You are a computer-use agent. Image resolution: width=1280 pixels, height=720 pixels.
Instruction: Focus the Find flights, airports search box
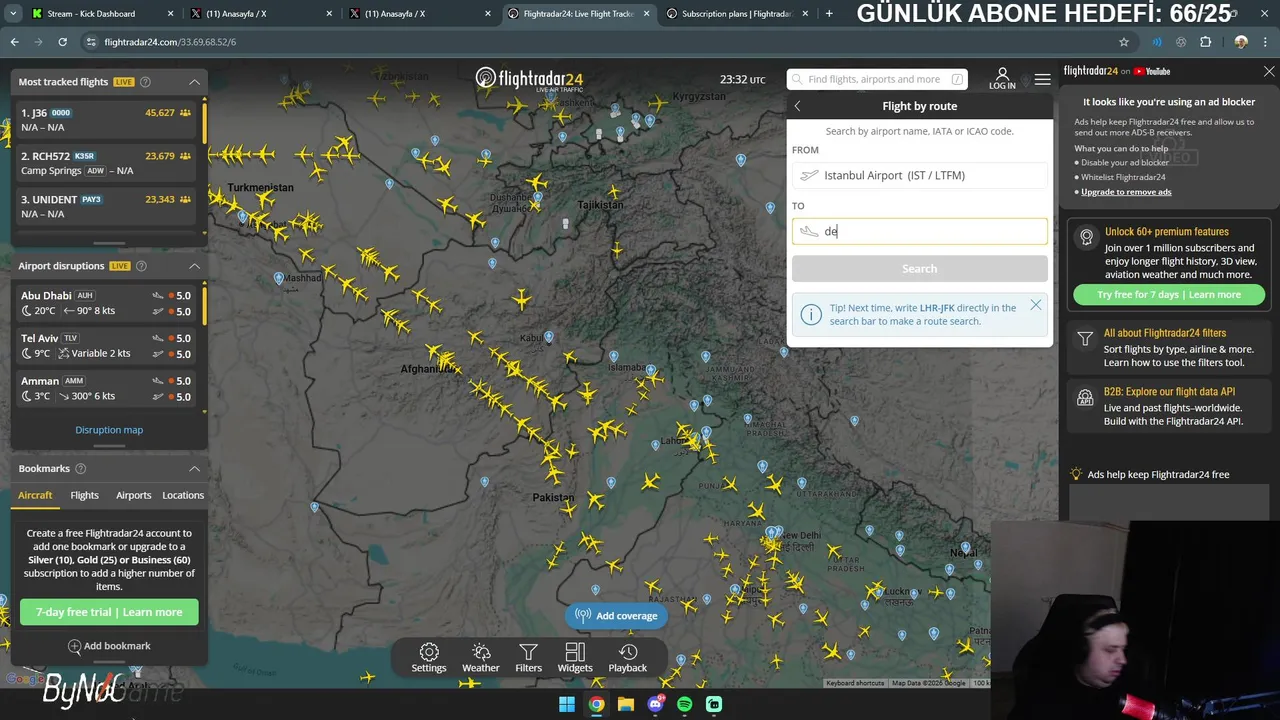click(877, 79)
